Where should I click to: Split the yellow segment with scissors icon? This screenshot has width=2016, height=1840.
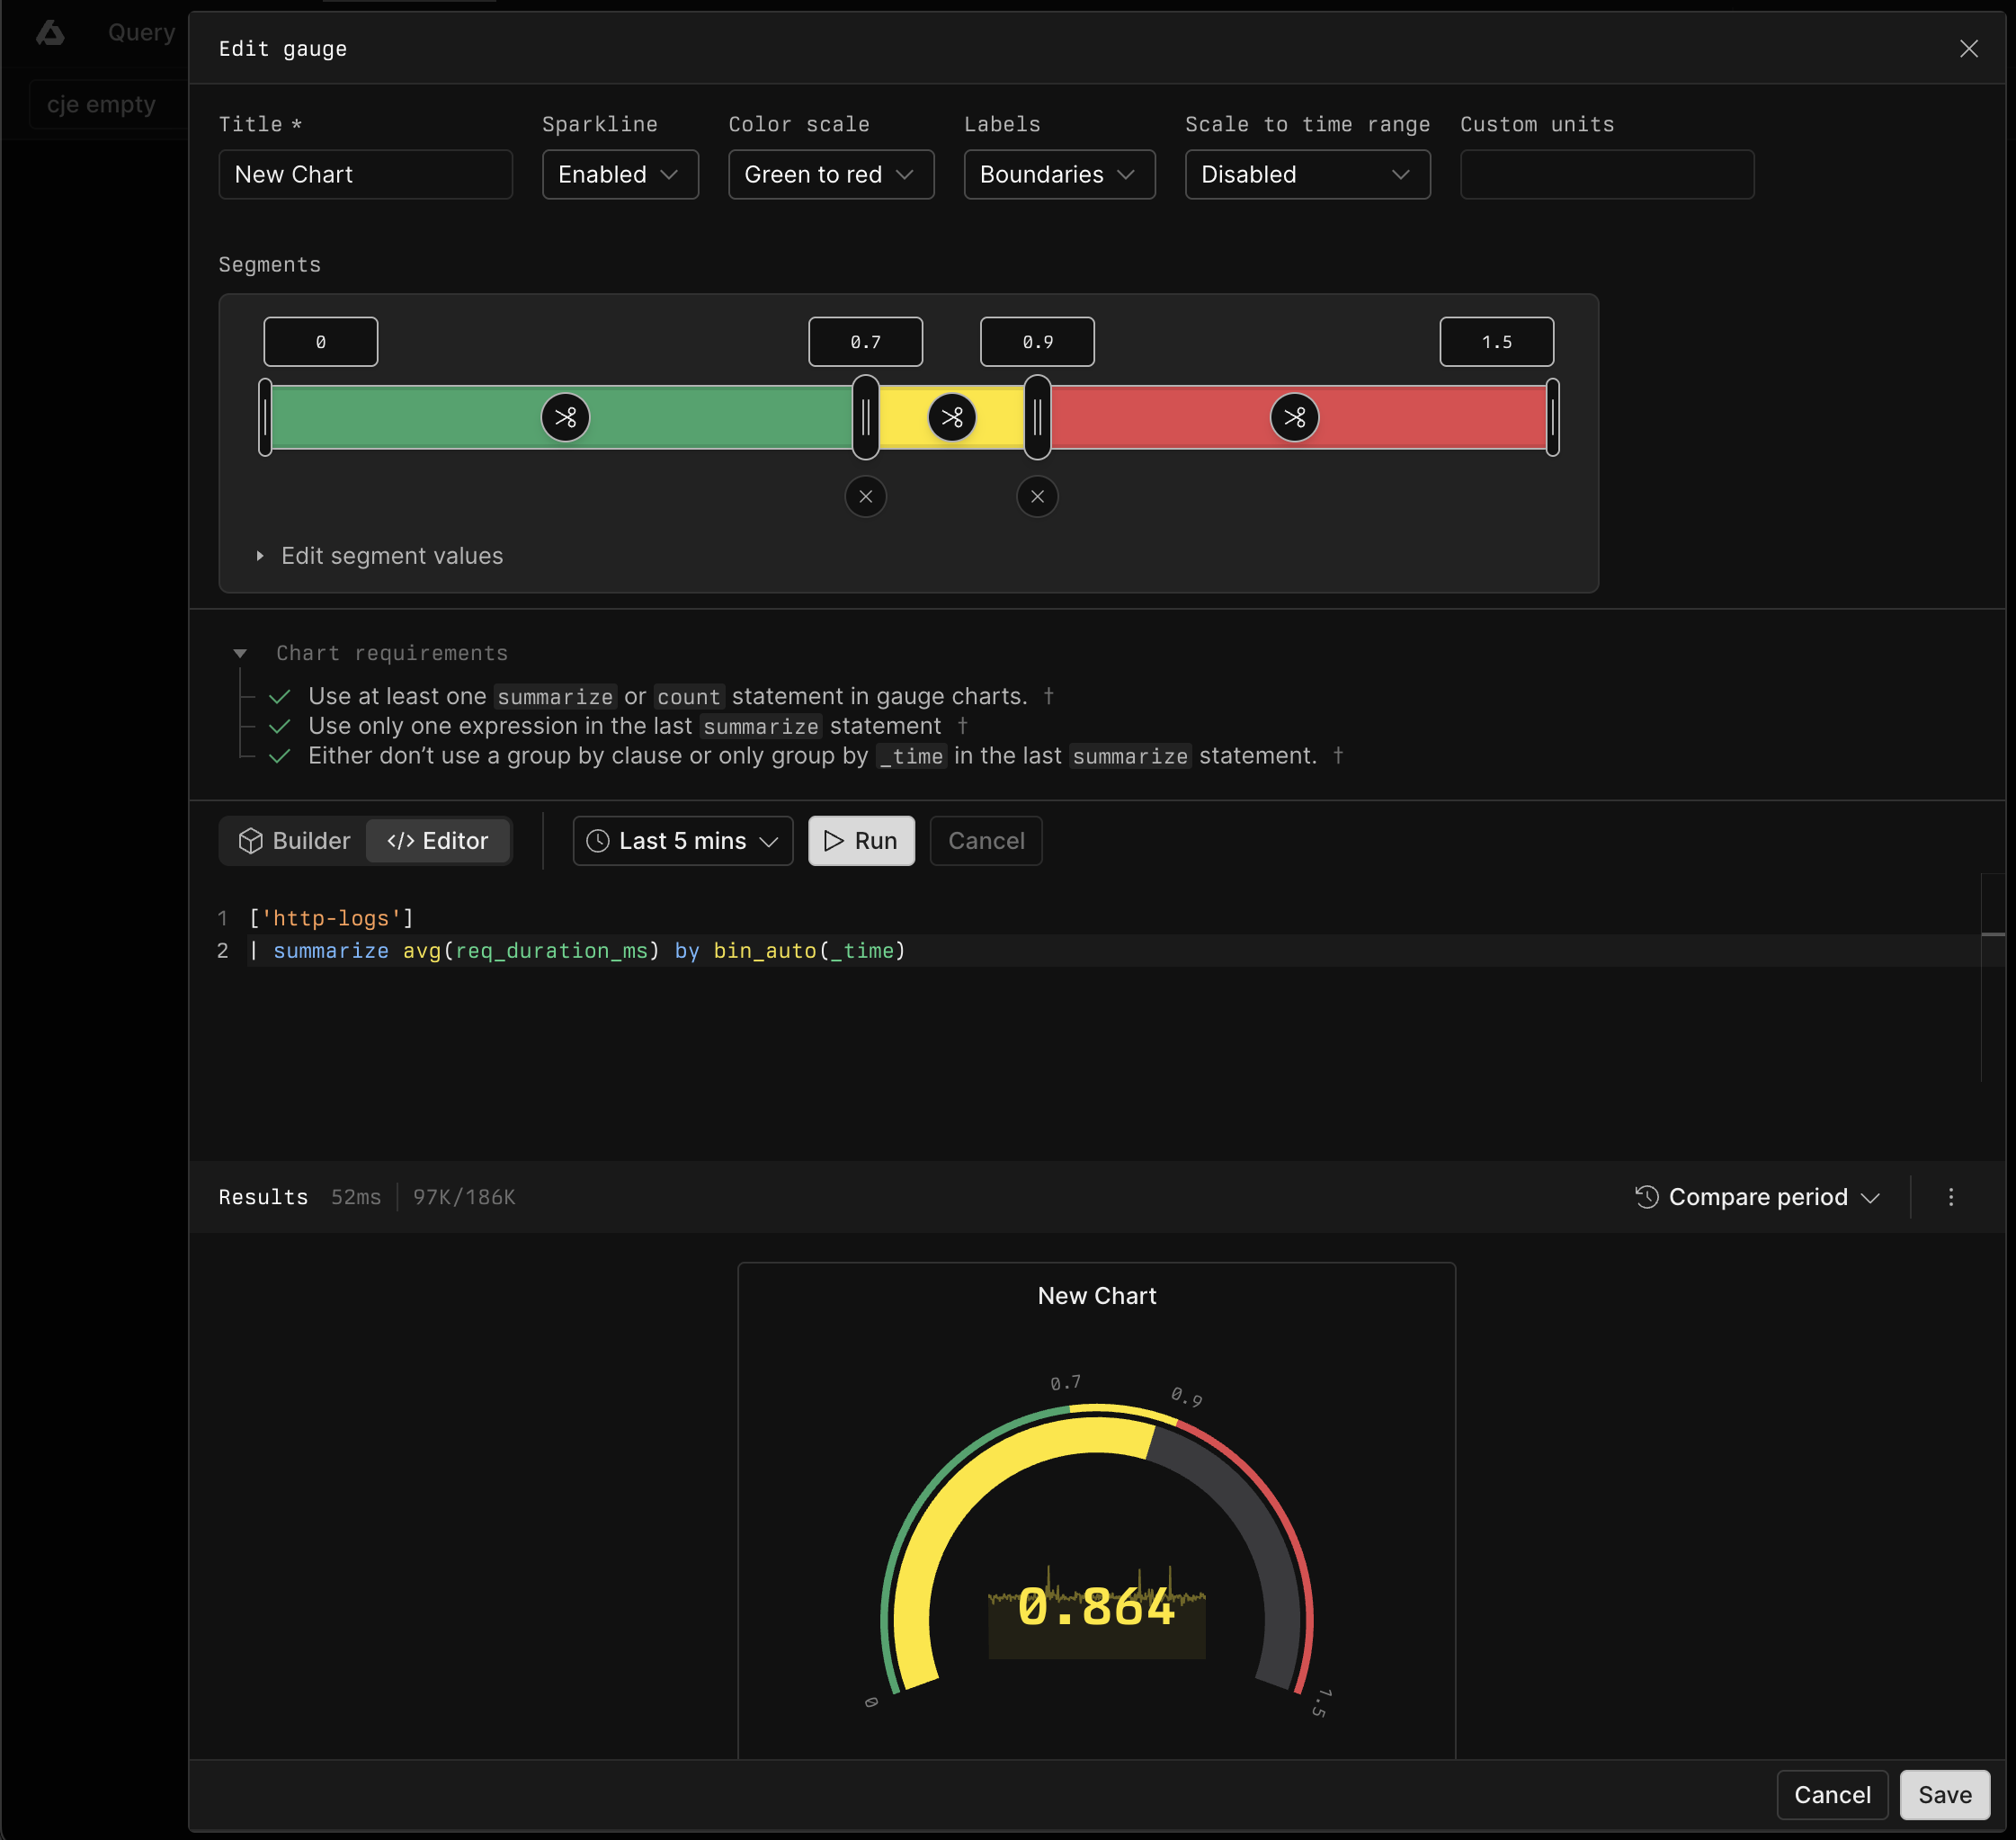pos(952,417)
